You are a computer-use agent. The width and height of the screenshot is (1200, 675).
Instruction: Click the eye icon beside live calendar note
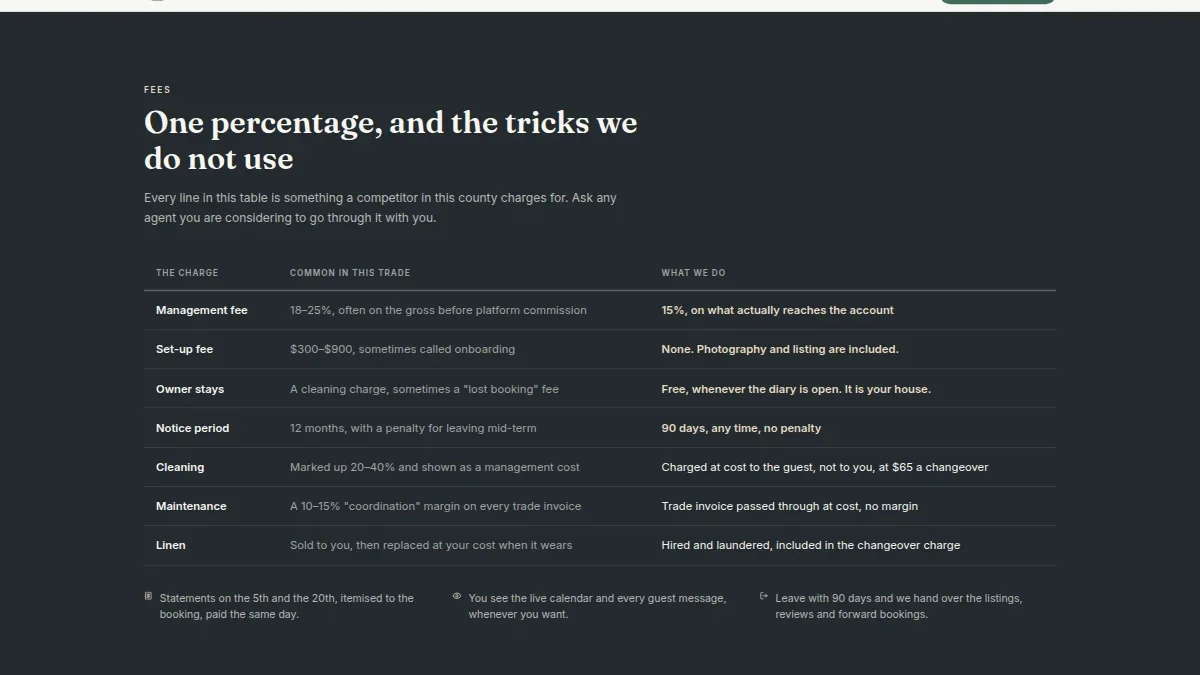pyautogui.click(x=457, y=596)
